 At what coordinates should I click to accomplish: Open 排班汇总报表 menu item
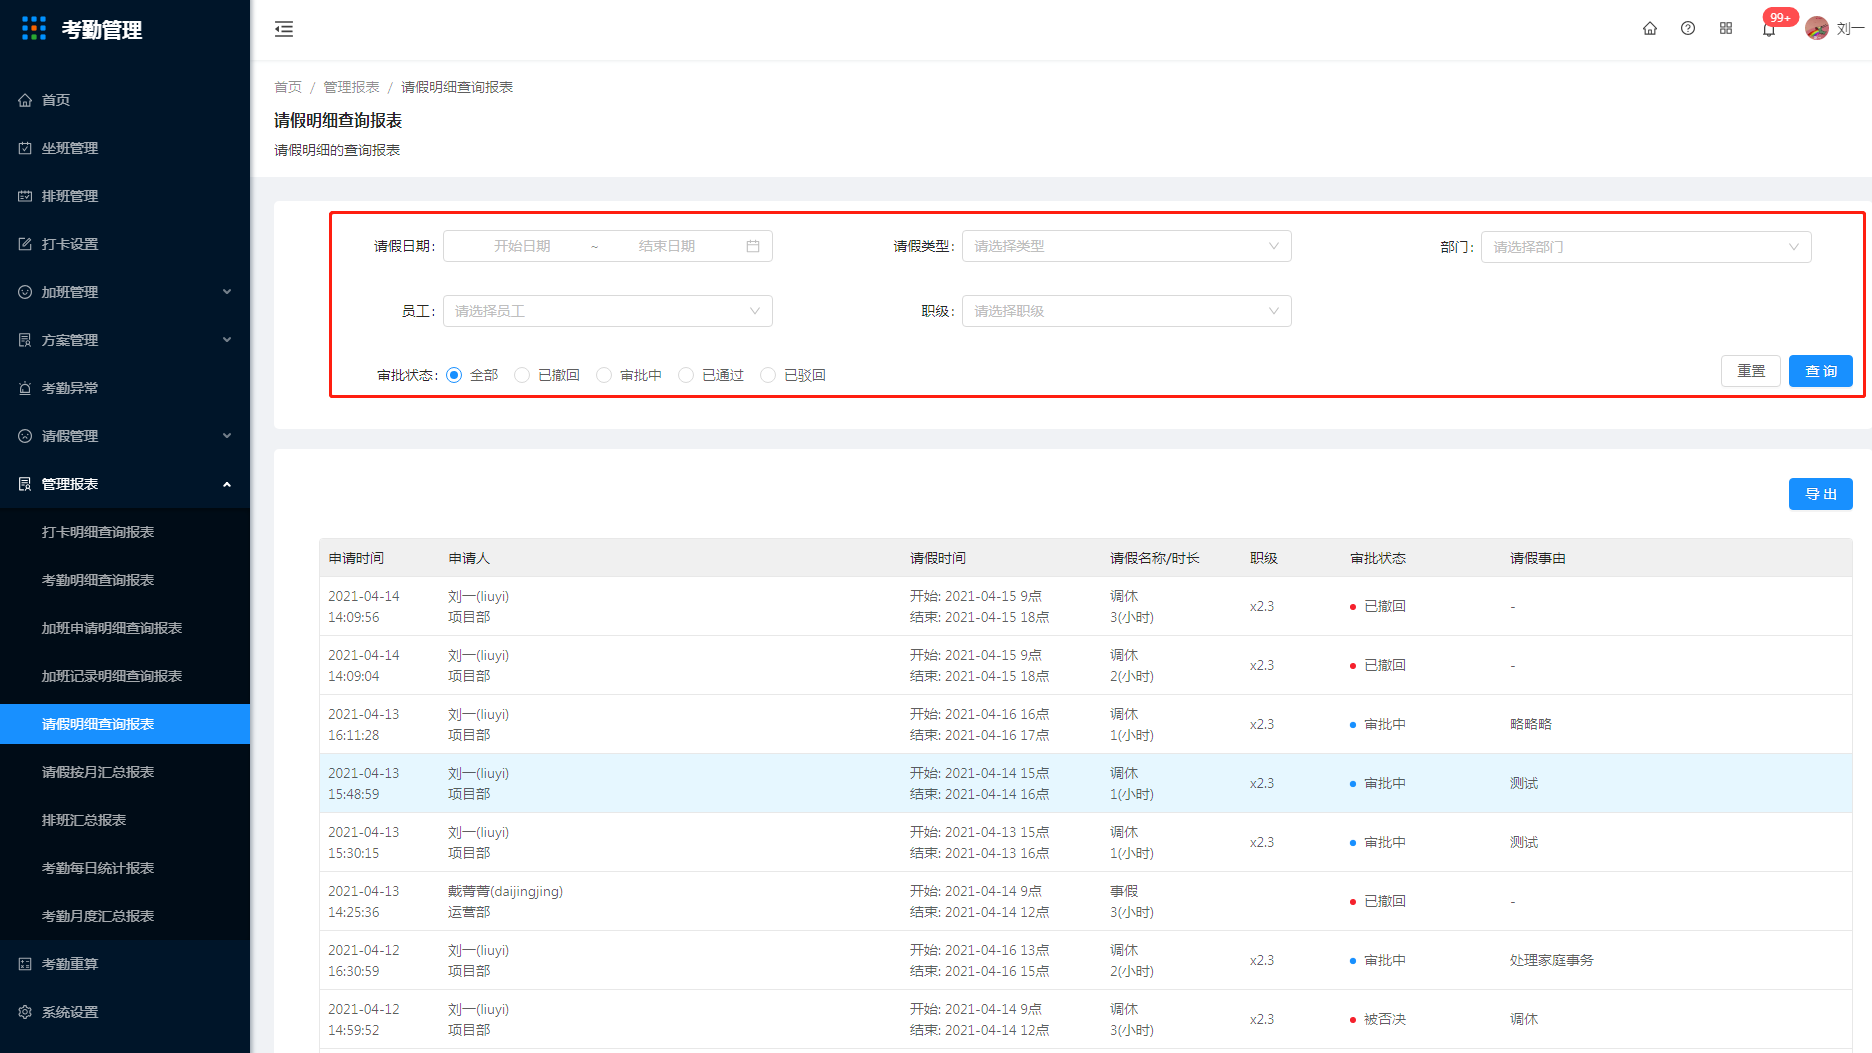[125, 820]
